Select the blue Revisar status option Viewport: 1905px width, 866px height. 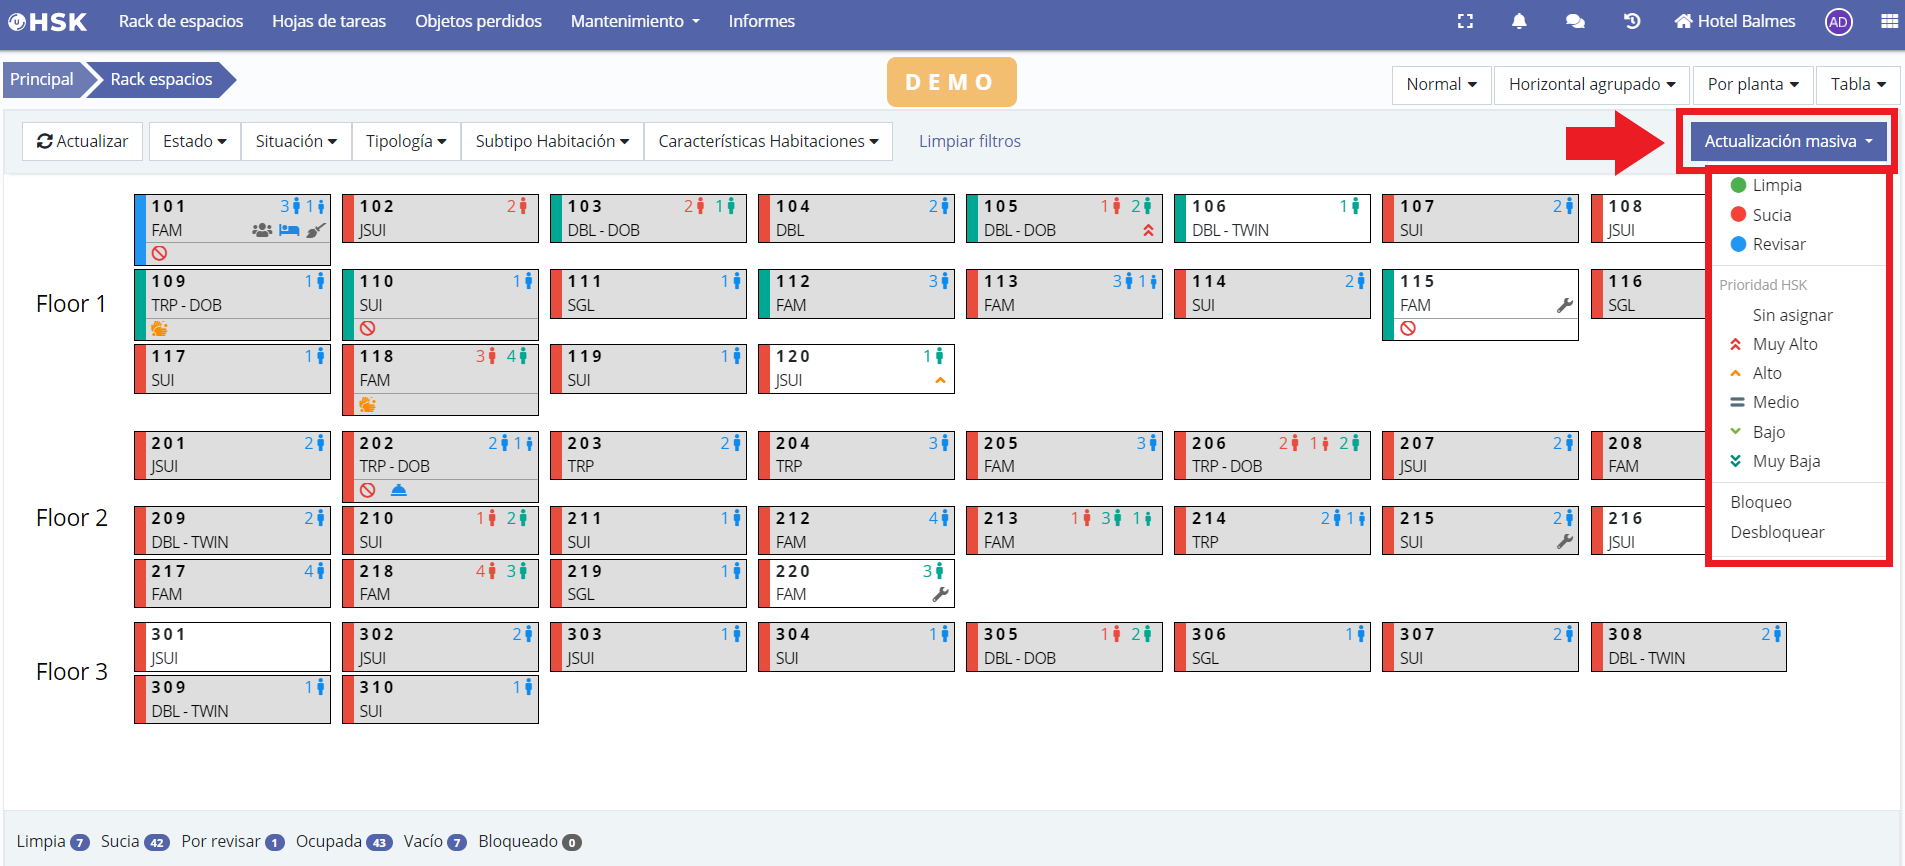pos(1778,244)
